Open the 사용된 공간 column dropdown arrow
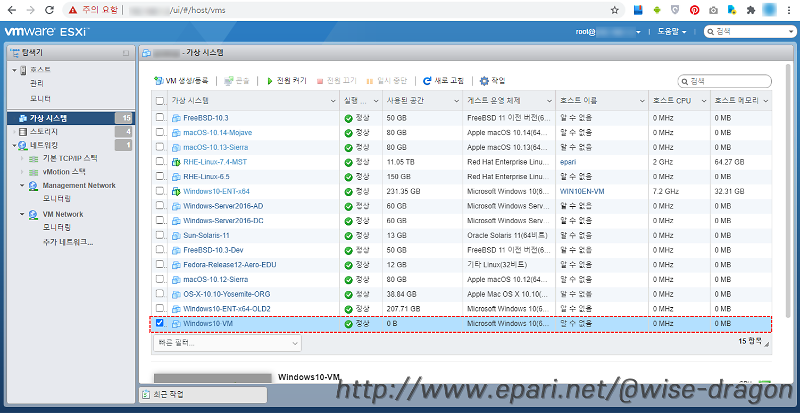 click(x=456, y=101)
